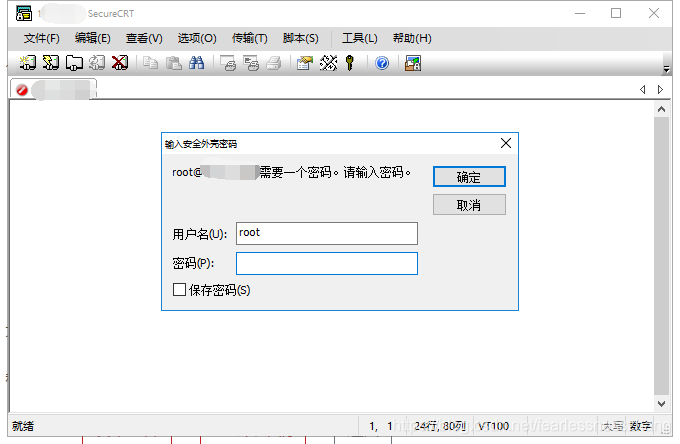Open the 查看(V) menu

[144, 38]
